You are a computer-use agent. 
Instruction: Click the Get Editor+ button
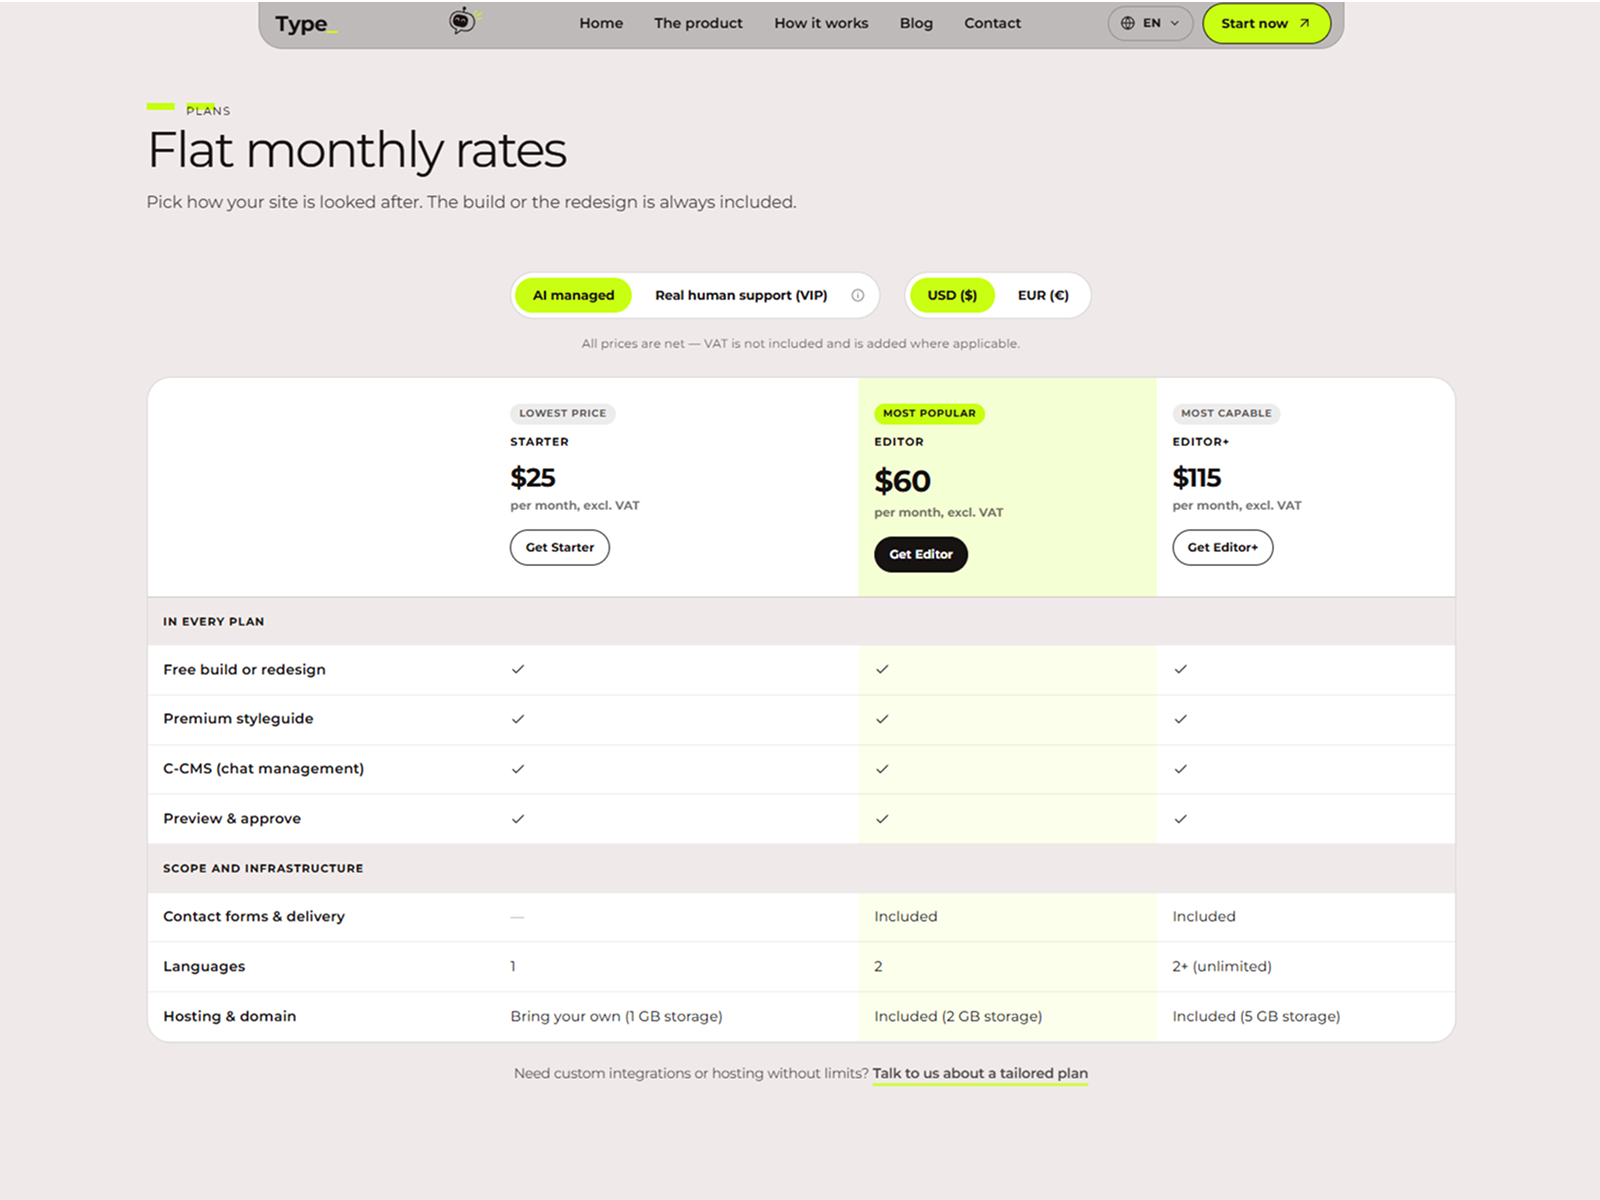tap(1222, 547)
